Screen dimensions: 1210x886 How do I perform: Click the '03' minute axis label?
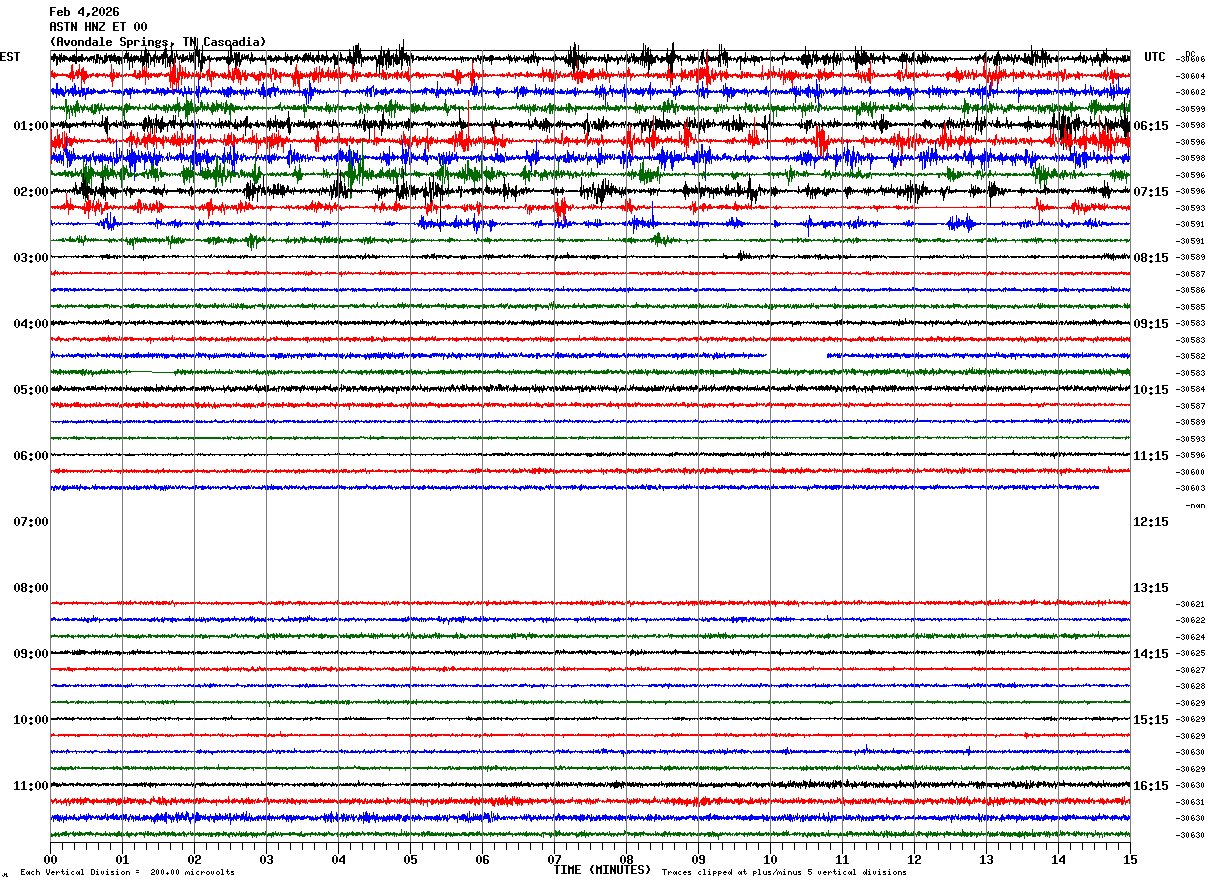point(266,860)
